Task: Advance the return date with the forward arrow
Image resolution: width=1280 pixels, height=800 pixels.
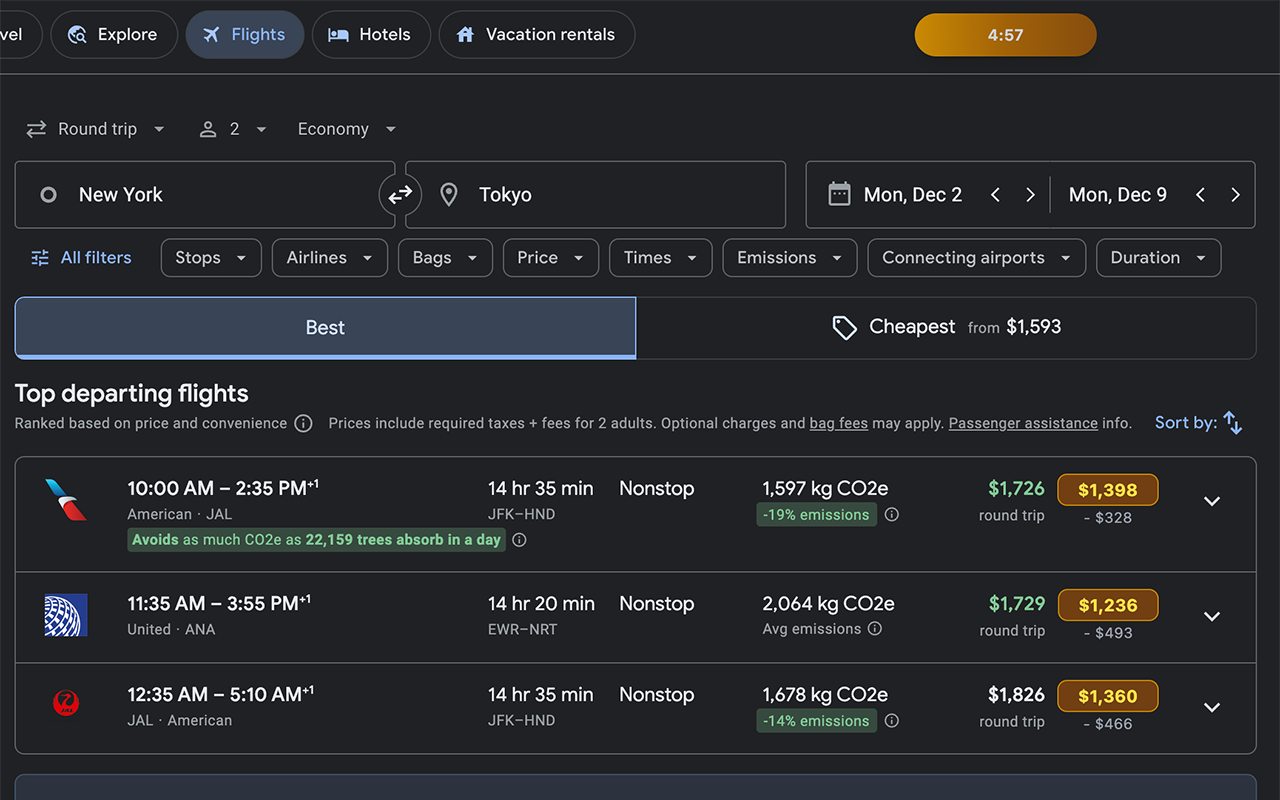Action: coord(1236,194)
